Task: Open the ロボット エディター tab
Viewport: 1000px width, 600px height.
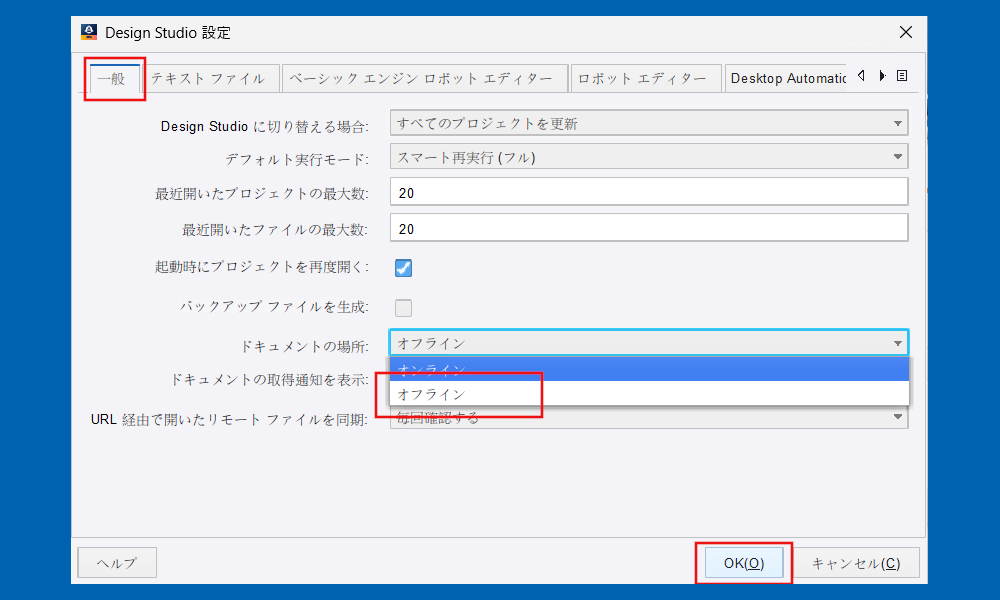Action: pos(645,78)
